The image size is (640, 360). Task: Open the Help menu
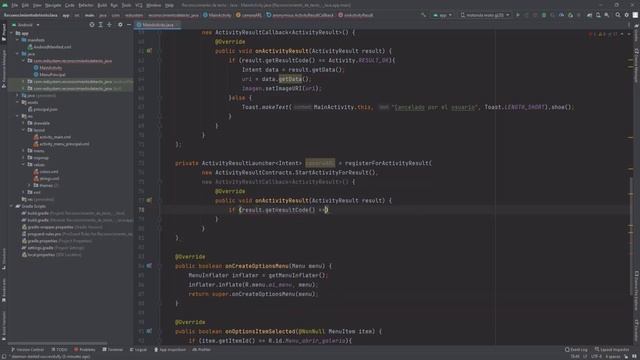[169, 5]
